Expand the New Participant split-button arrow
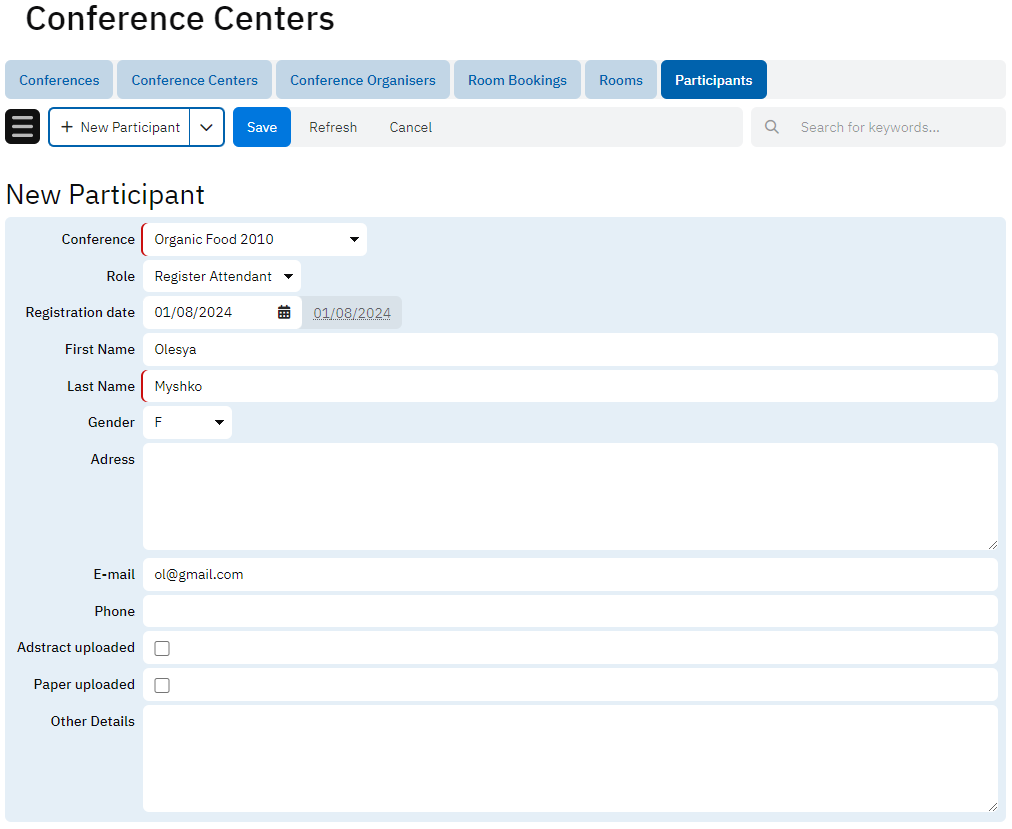This screenshot has width=1012, height=829. pyautogui.click(x=207, y=127)
